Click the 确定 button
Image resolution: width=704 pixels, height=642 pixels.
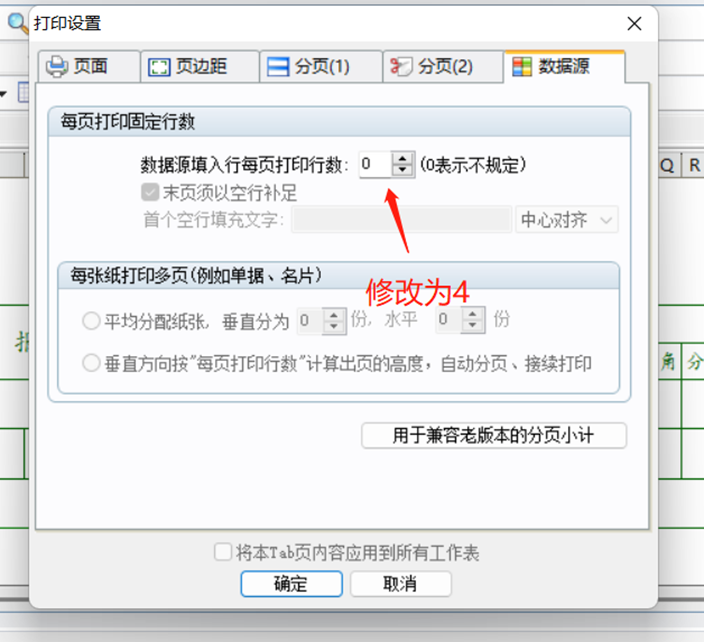291,584
